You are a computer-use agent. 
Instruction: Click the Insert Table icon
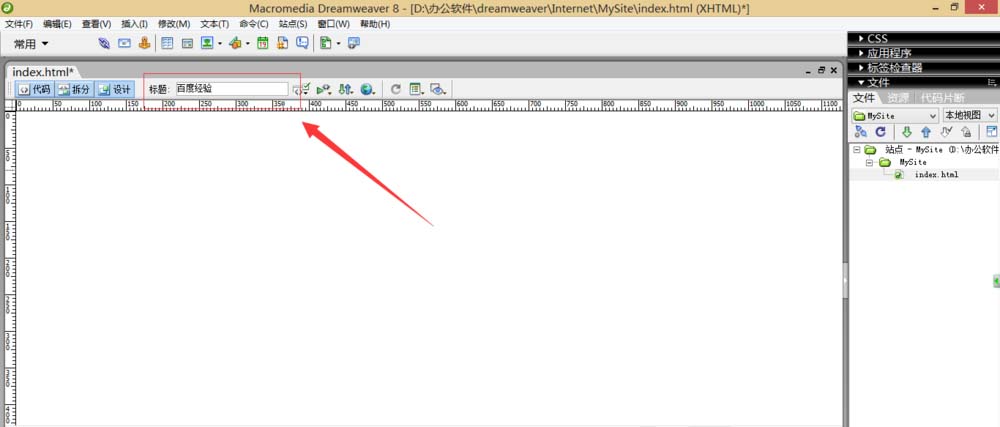click(x=167, y=43)
